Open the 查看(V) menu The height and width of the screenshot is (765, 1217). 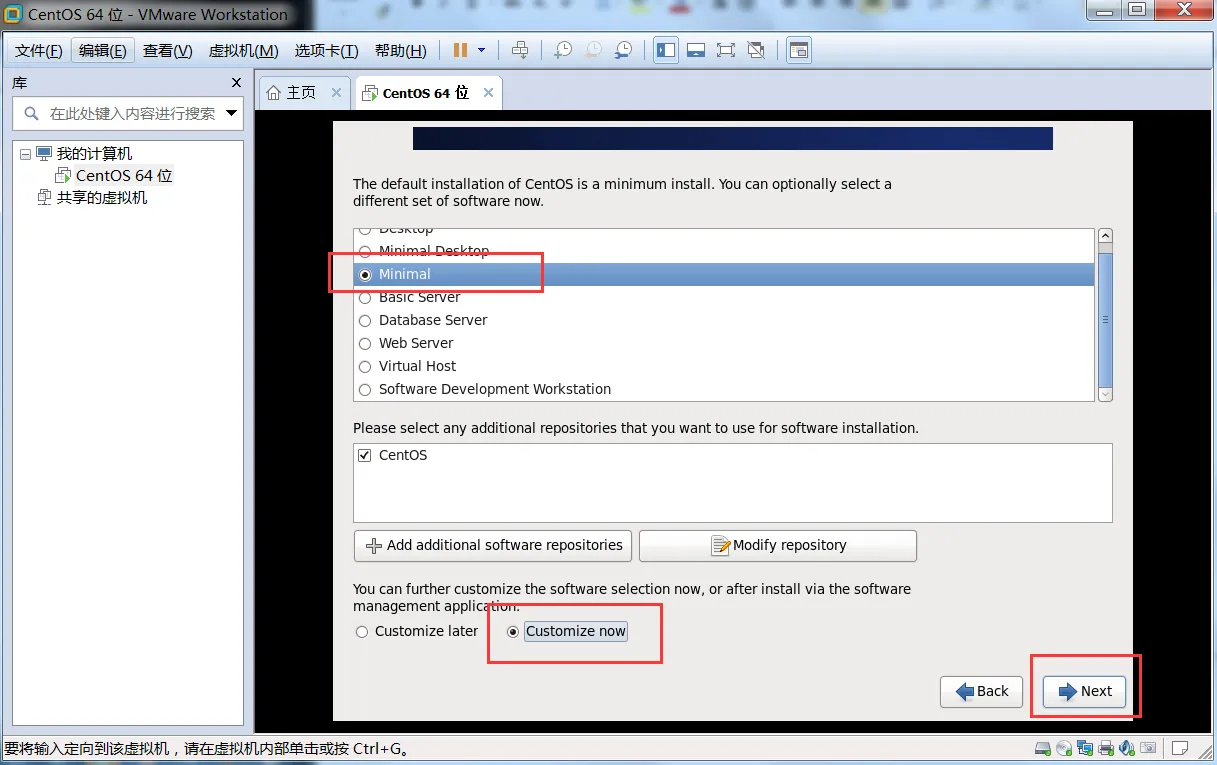[167, 51]
